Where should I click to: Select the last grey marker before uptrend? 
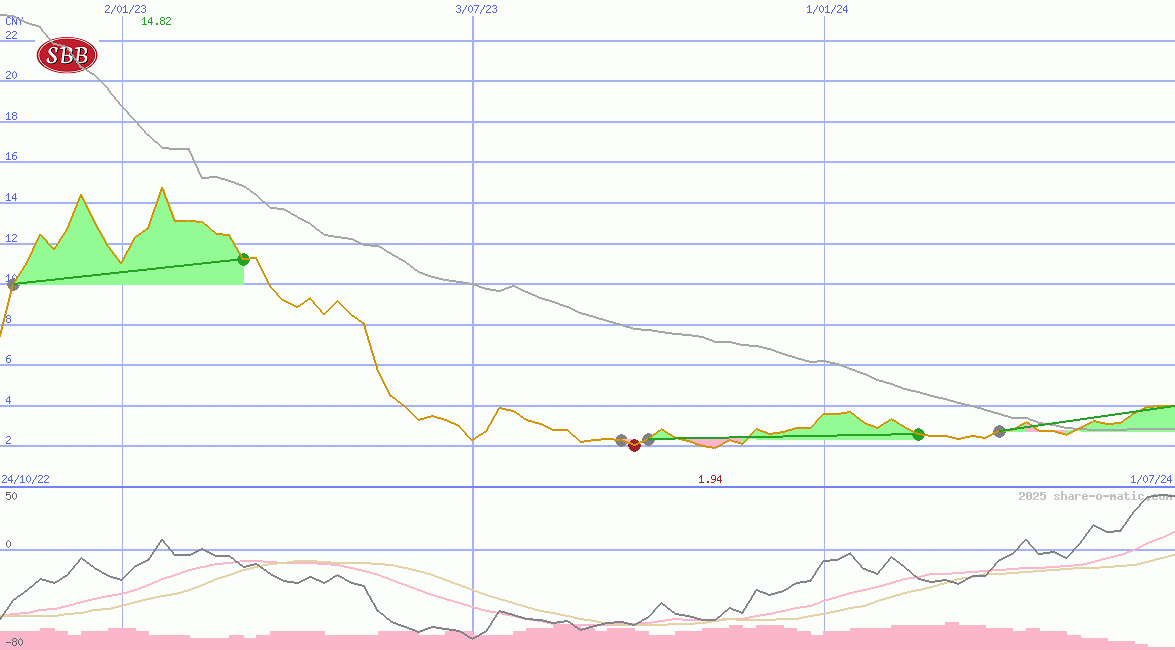pos(999,431)
